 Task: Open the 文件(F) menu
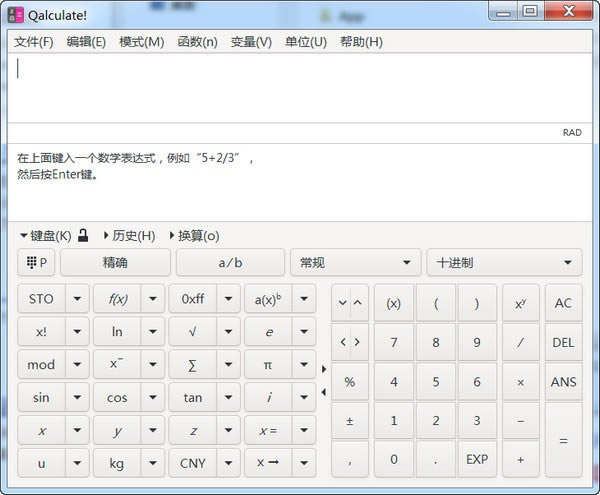coord(34,42)
